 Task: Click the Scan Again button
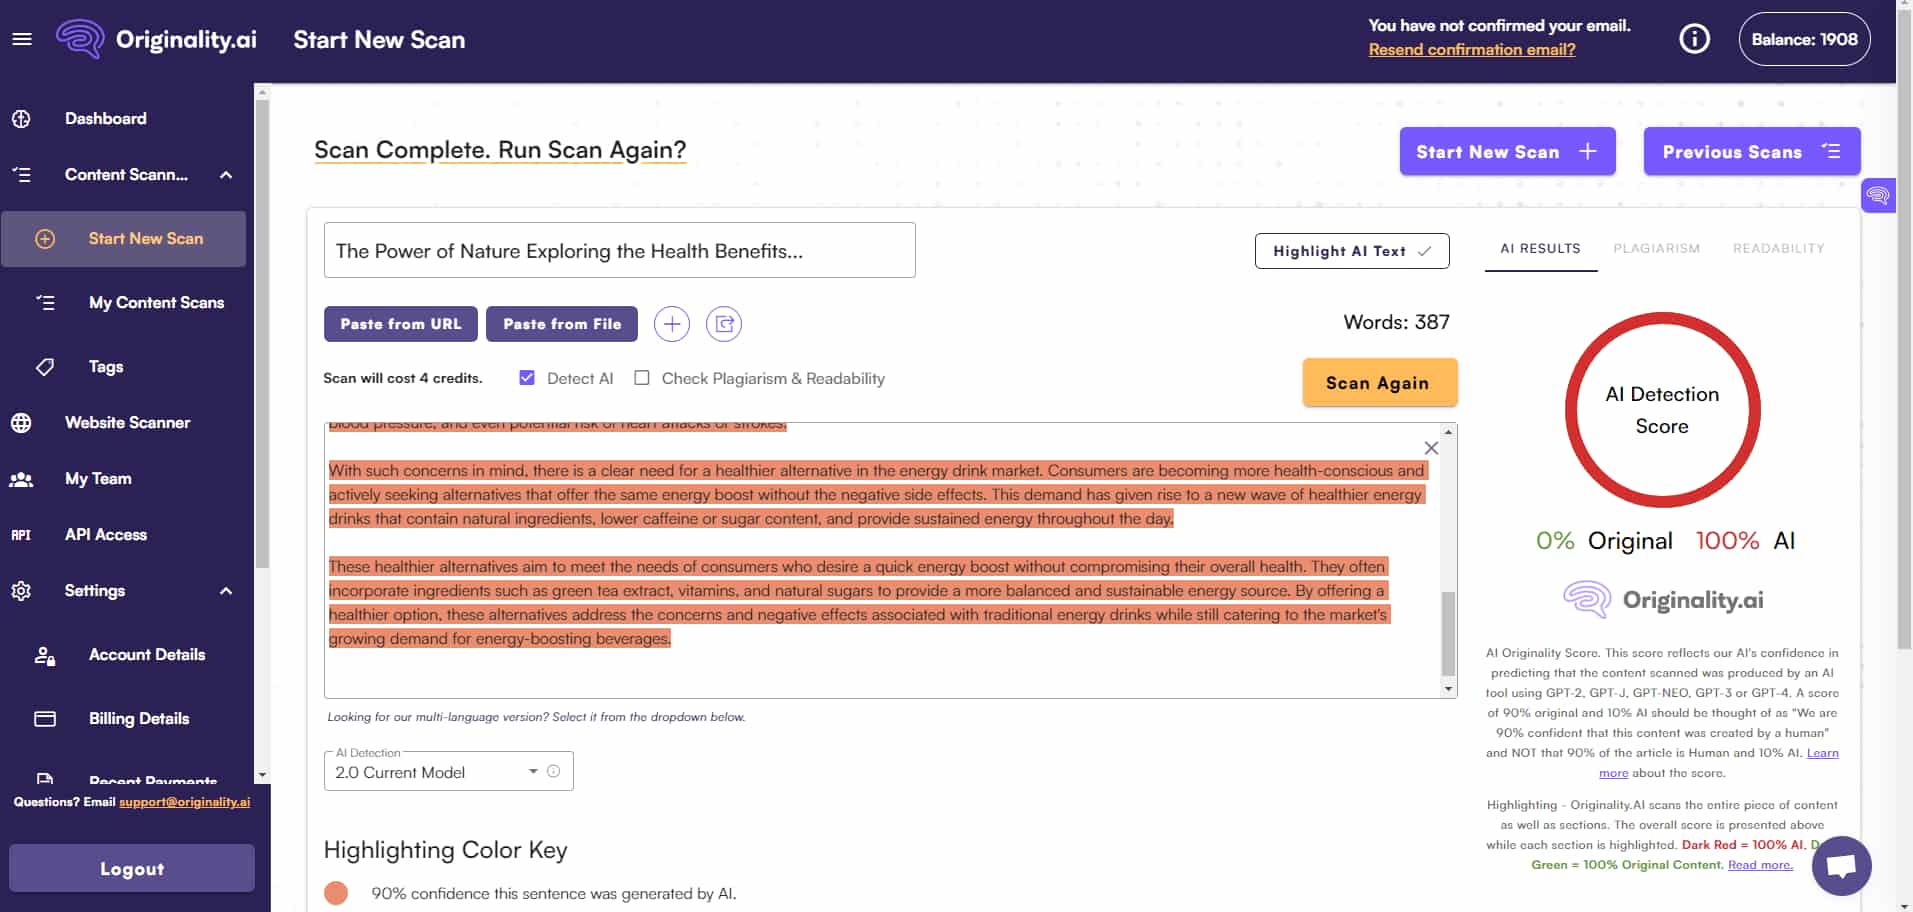(1379, 382)
